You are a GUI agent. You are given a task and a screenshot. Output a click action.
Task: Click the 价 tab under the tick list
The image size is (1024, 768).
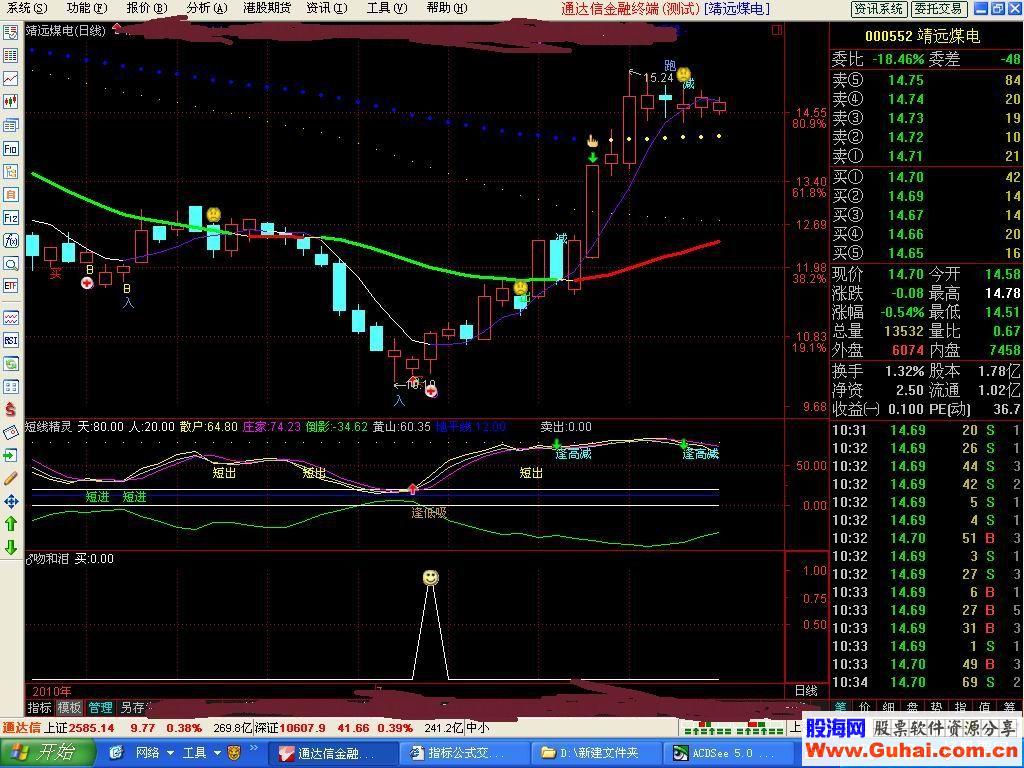click(865, 708)
